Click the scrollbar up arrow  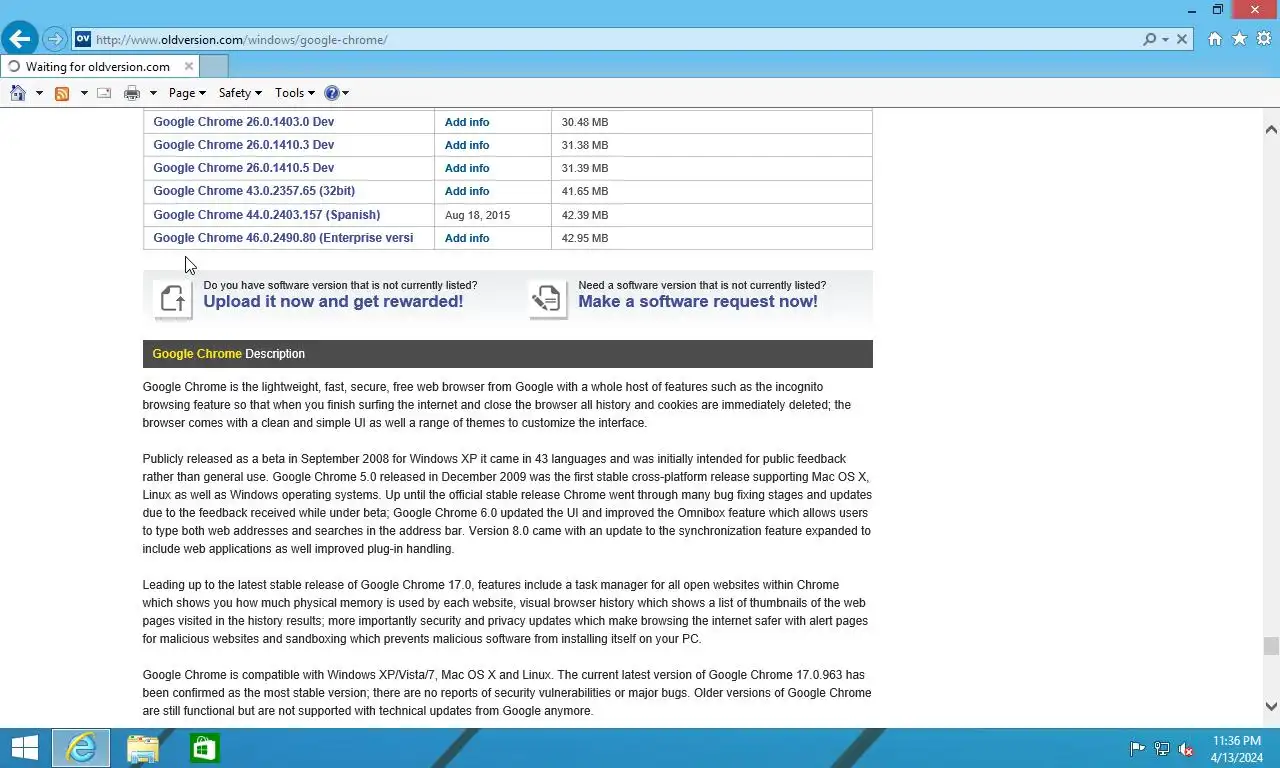(x=1271, y=129)
